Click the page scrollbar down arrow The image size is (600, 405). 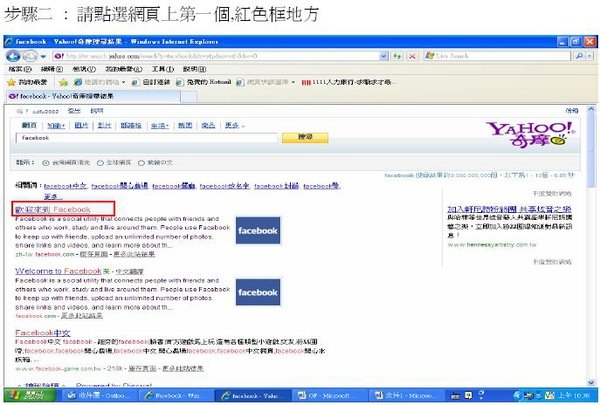pyautogui.click(x=592, y=382)
